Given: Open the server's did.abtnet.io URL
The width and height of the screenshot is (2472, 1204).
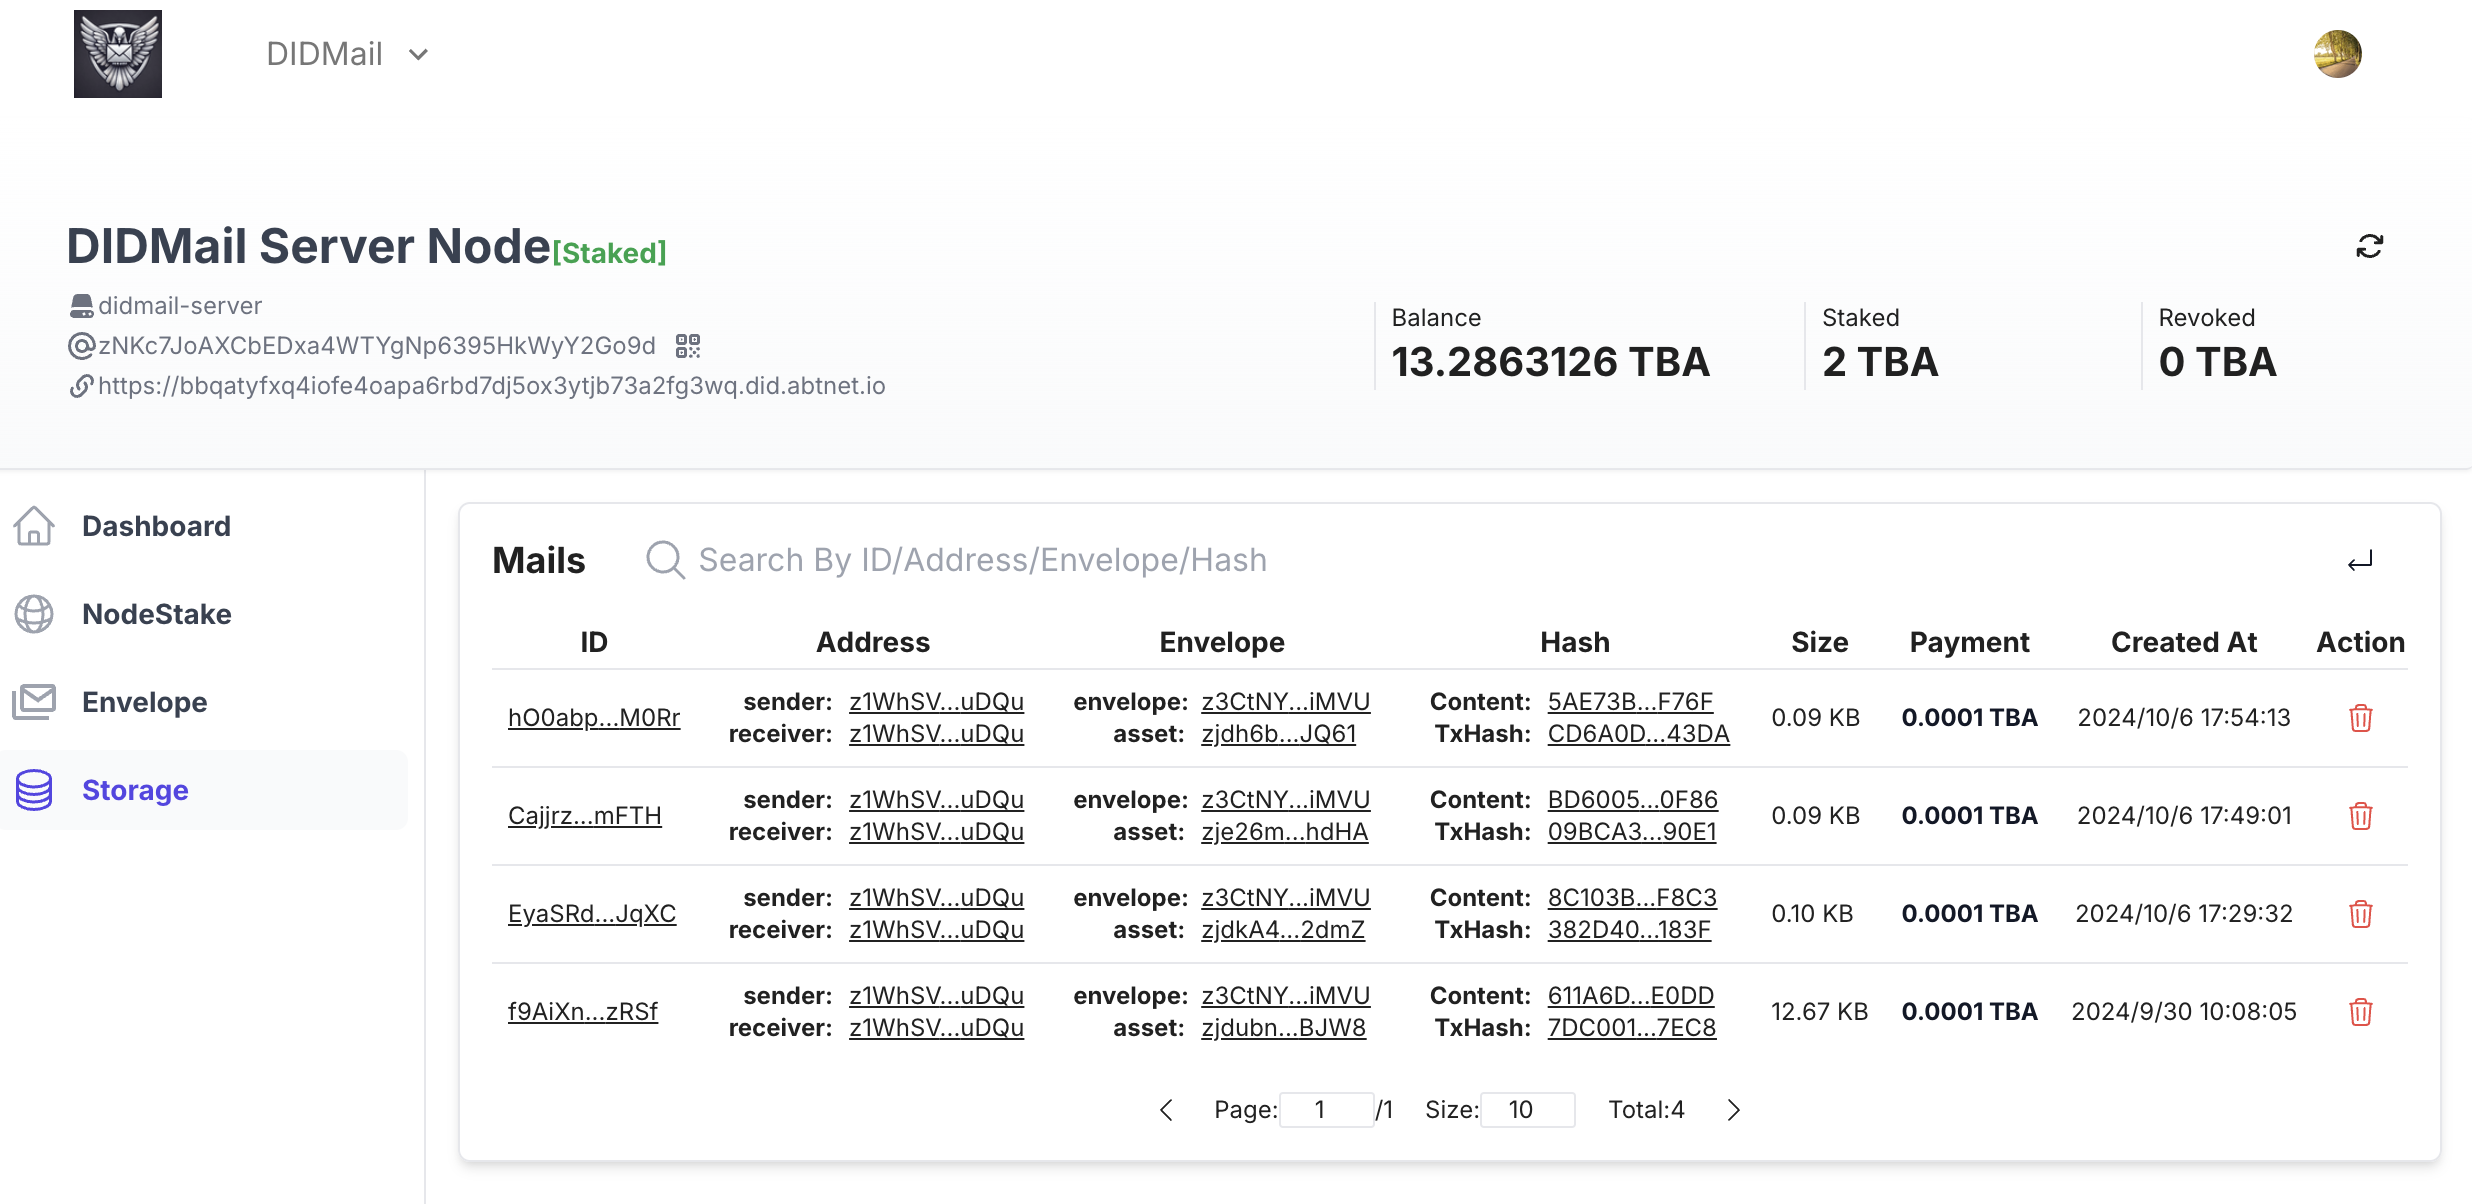Looking at the screenshot, I should [491, 386].
